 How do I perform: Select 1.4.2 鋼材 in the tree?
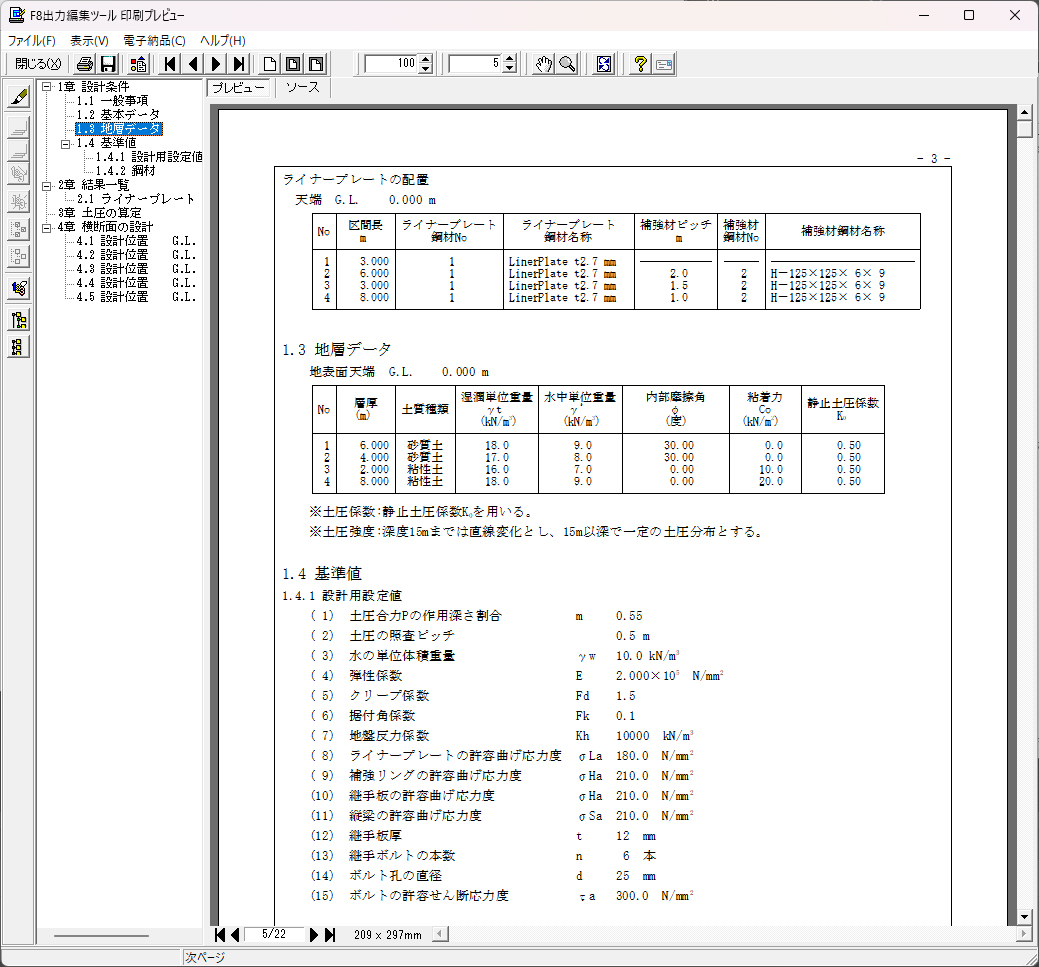tap(125, 171)
